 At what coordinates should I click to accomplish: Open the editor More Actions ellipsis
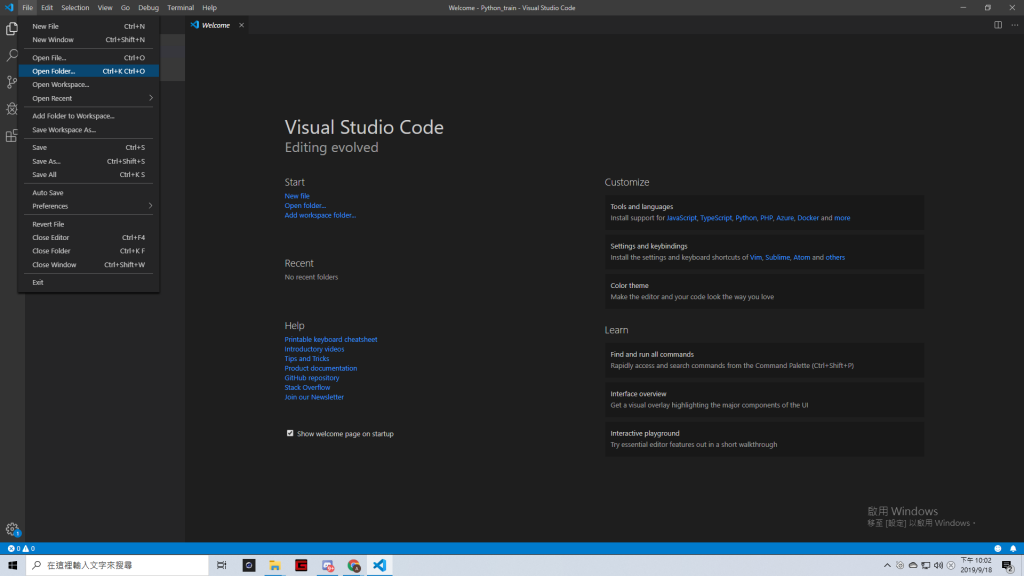coord(1014,25)
